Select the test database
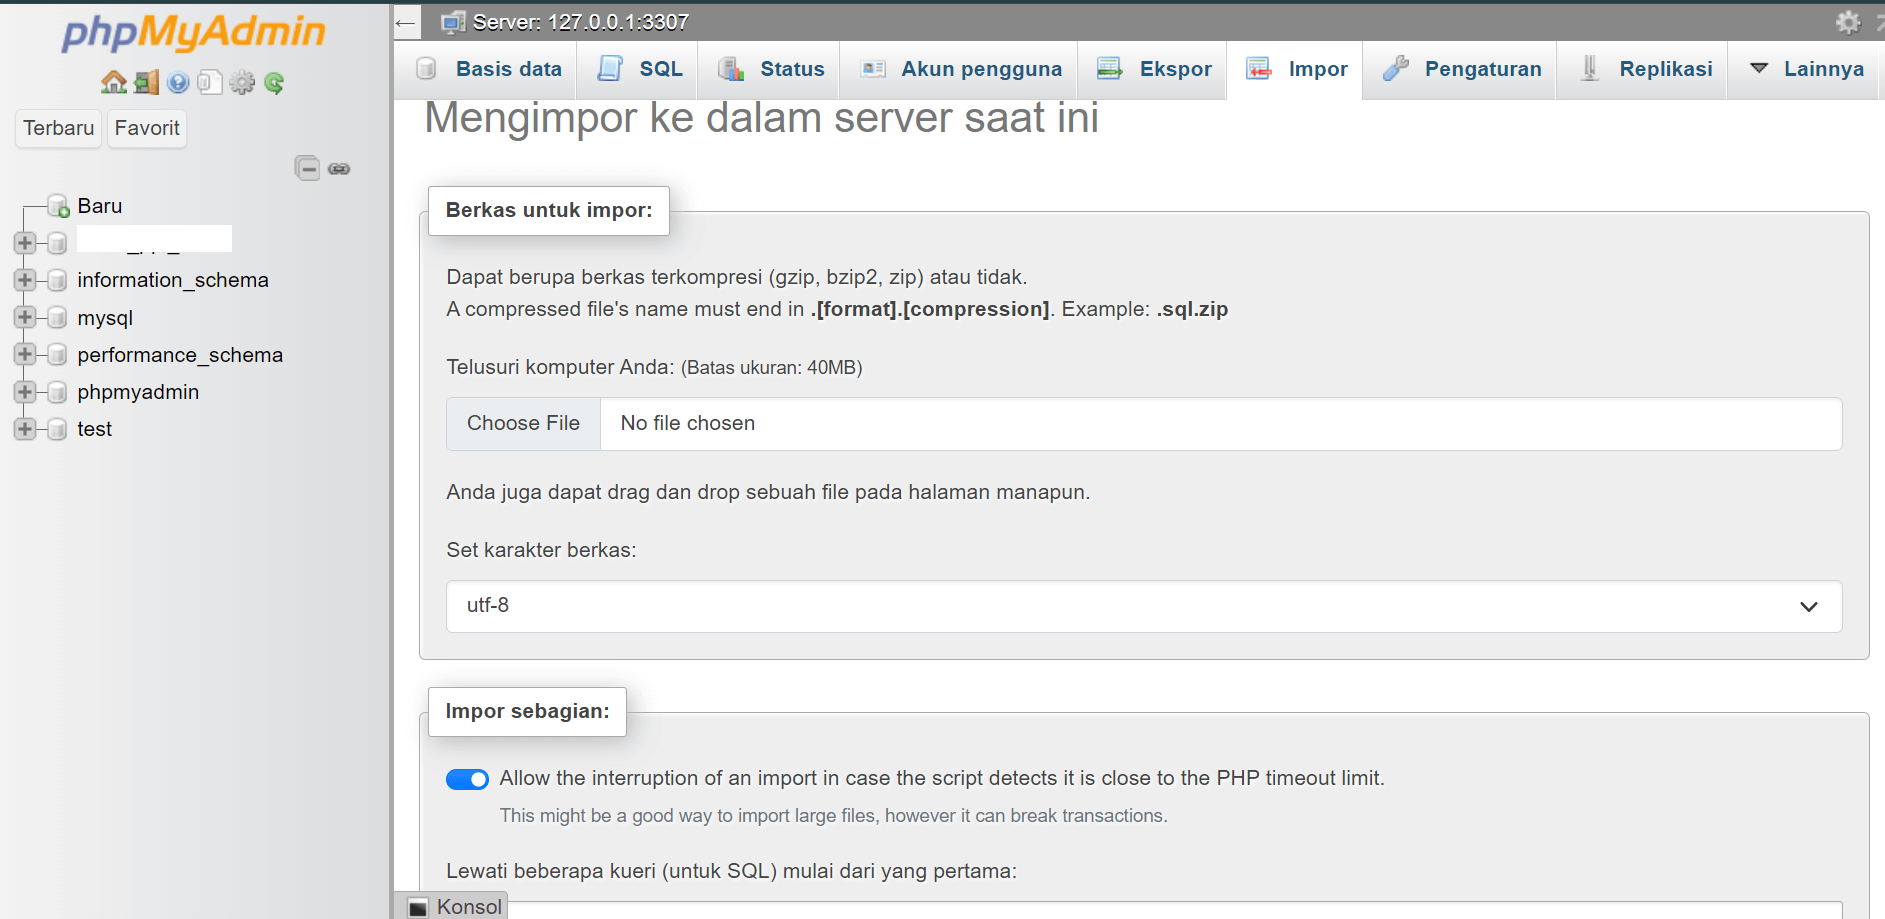1885x919 pixels. click(x=94, y=428)
